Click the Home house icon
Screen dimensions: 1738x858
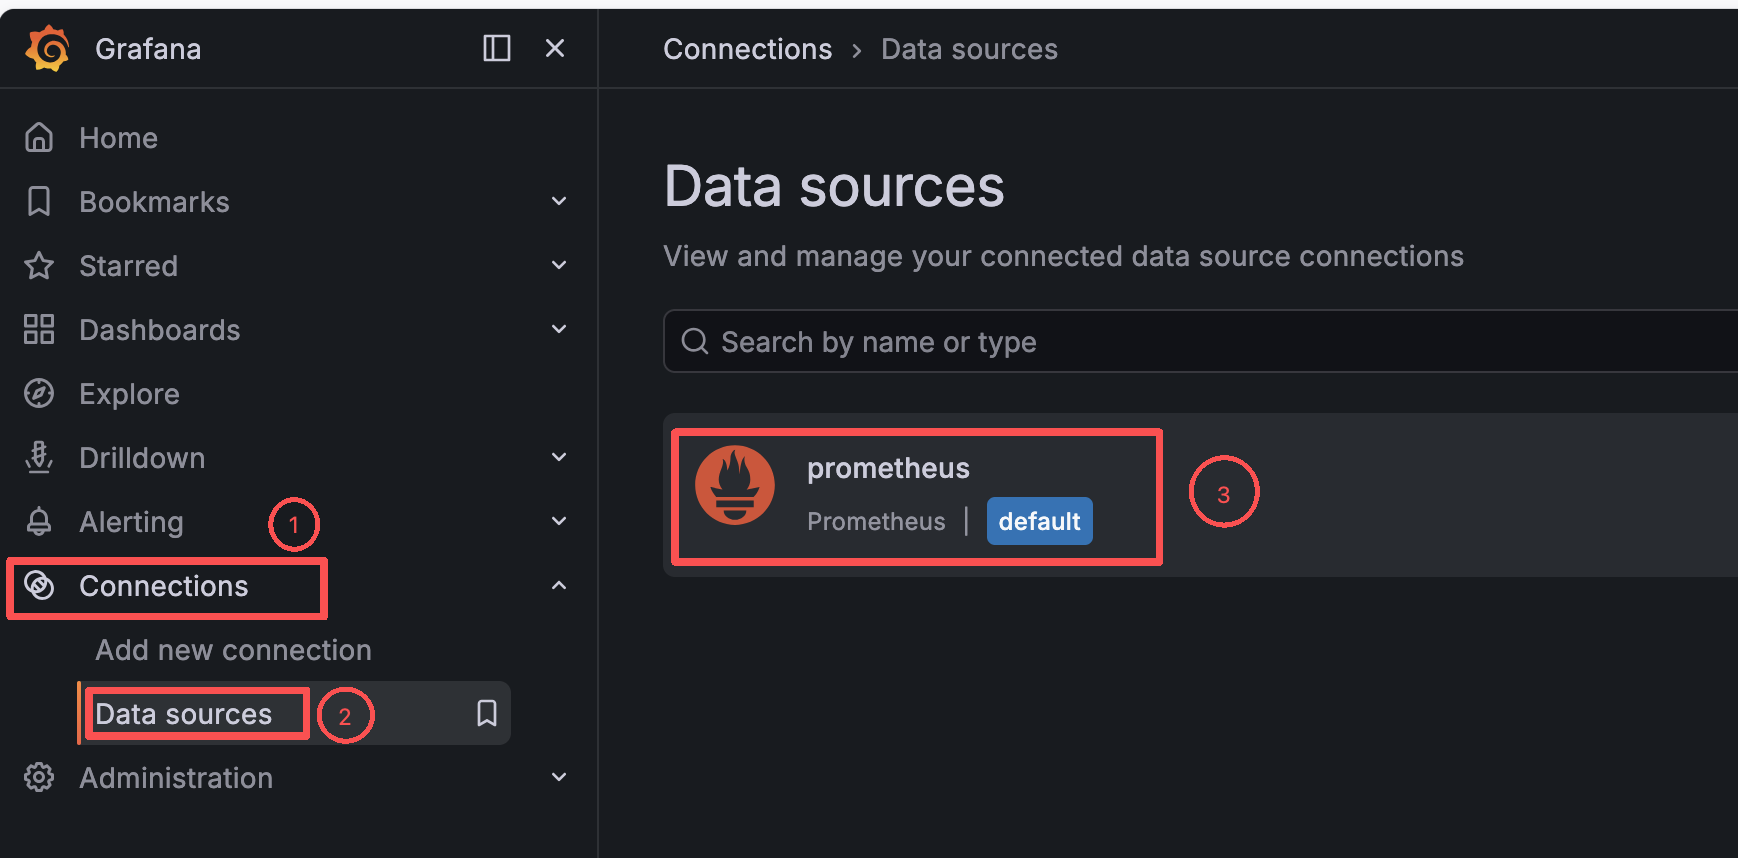coord(39,137)
